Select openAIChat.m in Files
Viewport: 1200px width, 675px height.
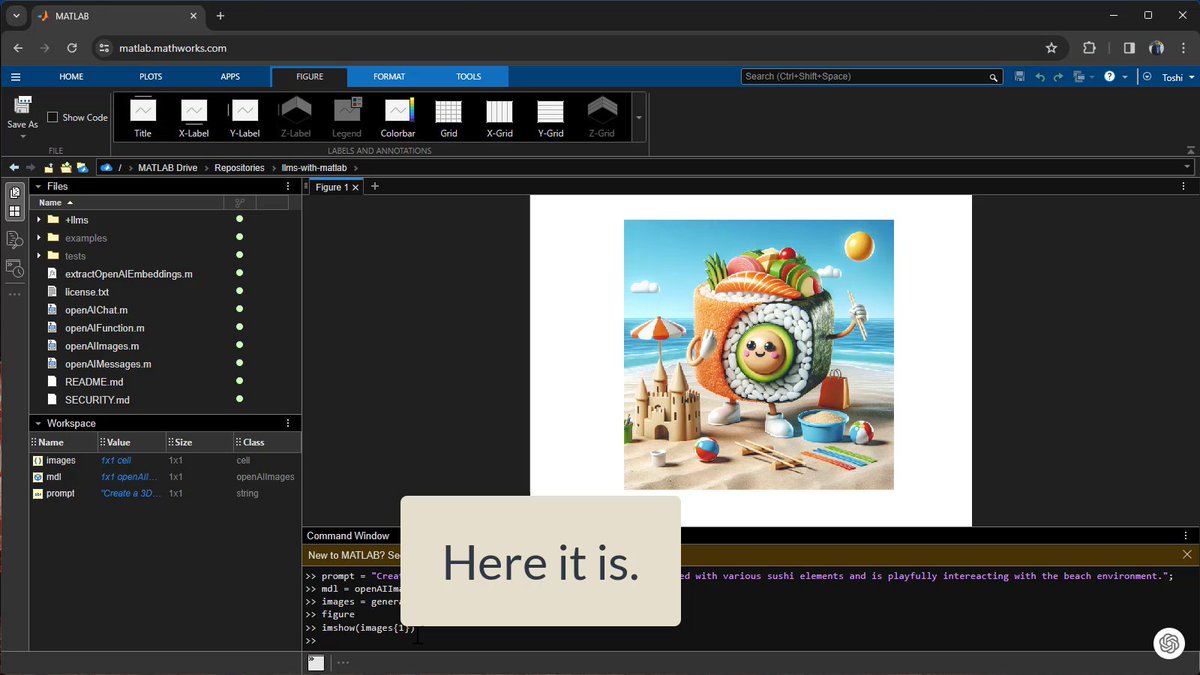pyautogui.click(x=96, y=310)
